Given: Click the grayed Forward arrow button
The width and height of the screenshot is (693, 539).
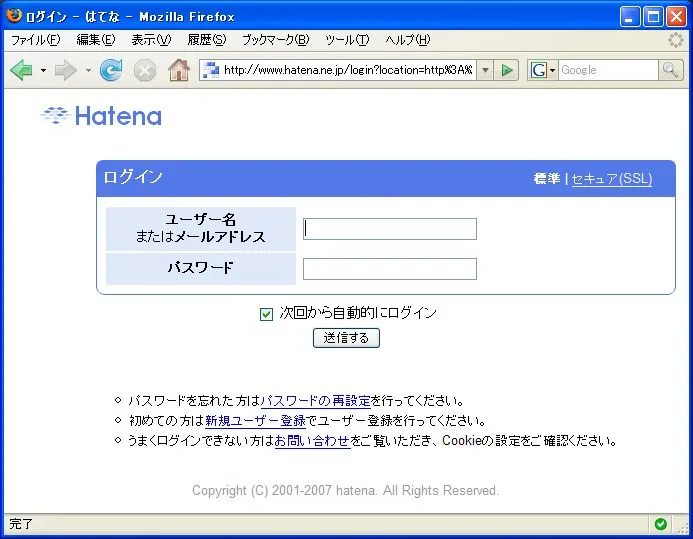Looking at the screenshot, I should point(65,70).
